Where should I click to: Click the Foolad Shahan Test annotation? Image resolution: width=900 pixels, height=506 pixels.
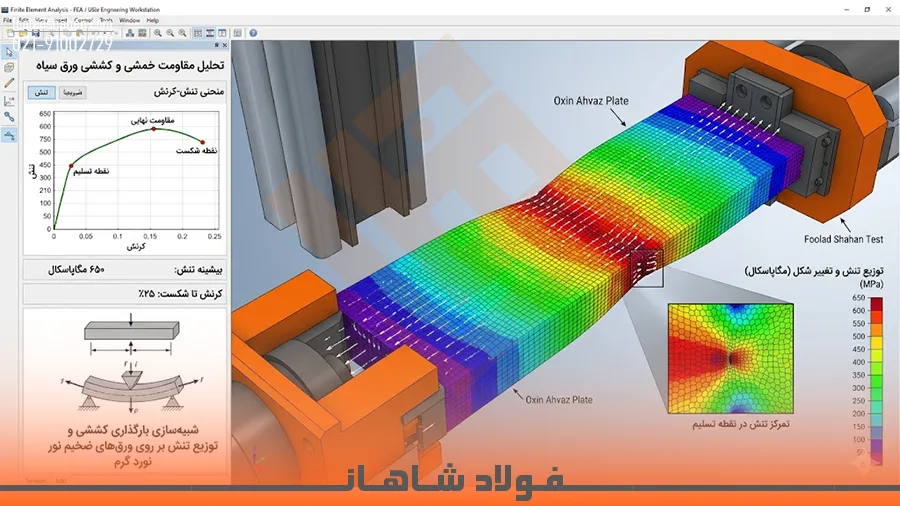[843, 239]
